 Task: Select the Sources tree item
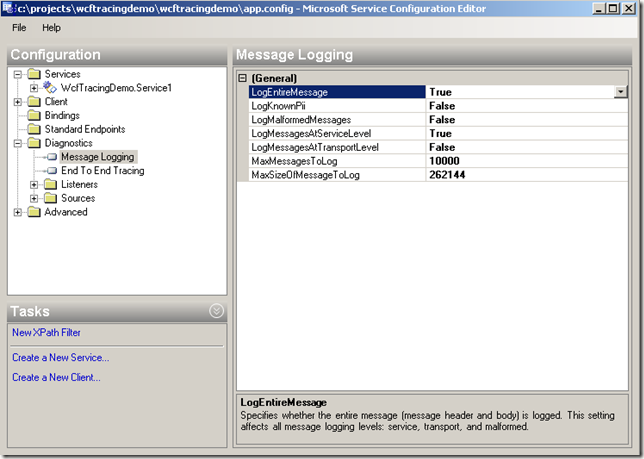[78, 198]
